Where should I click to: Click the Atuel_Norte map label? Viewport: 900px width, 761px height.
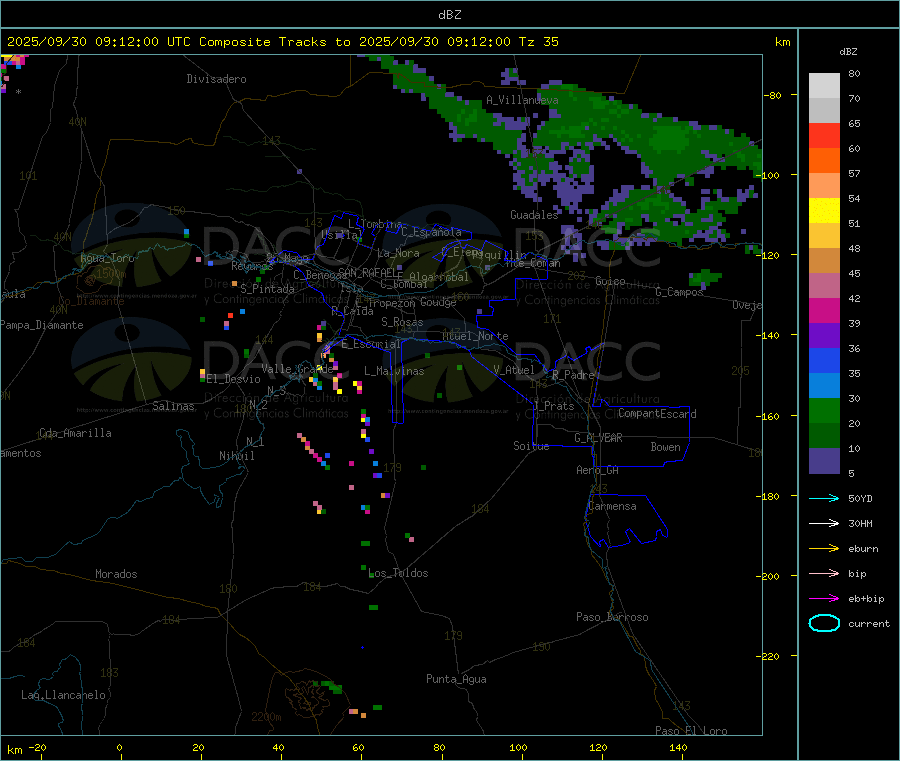point(475,336)
